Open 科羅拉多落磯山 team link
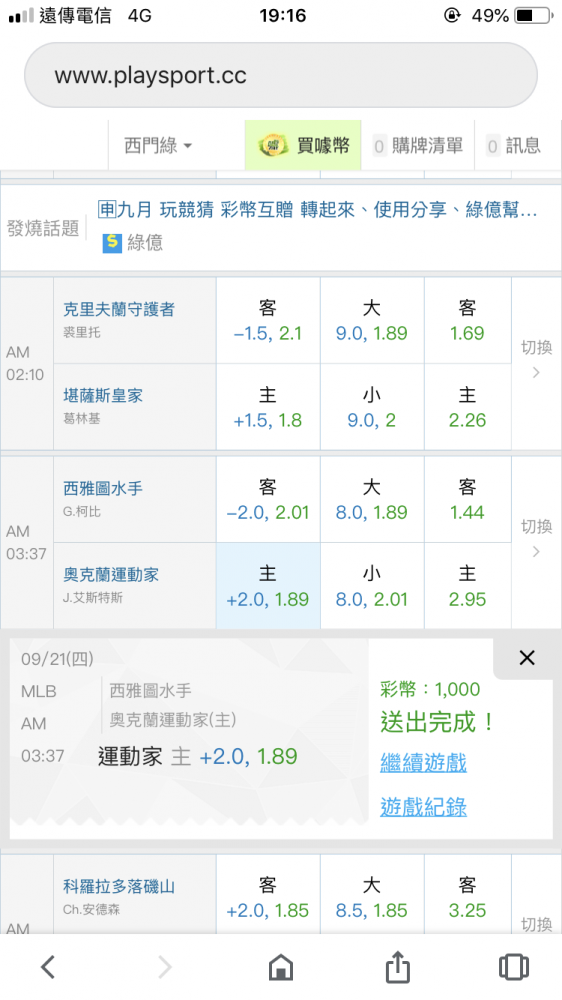 pos(119,886)
